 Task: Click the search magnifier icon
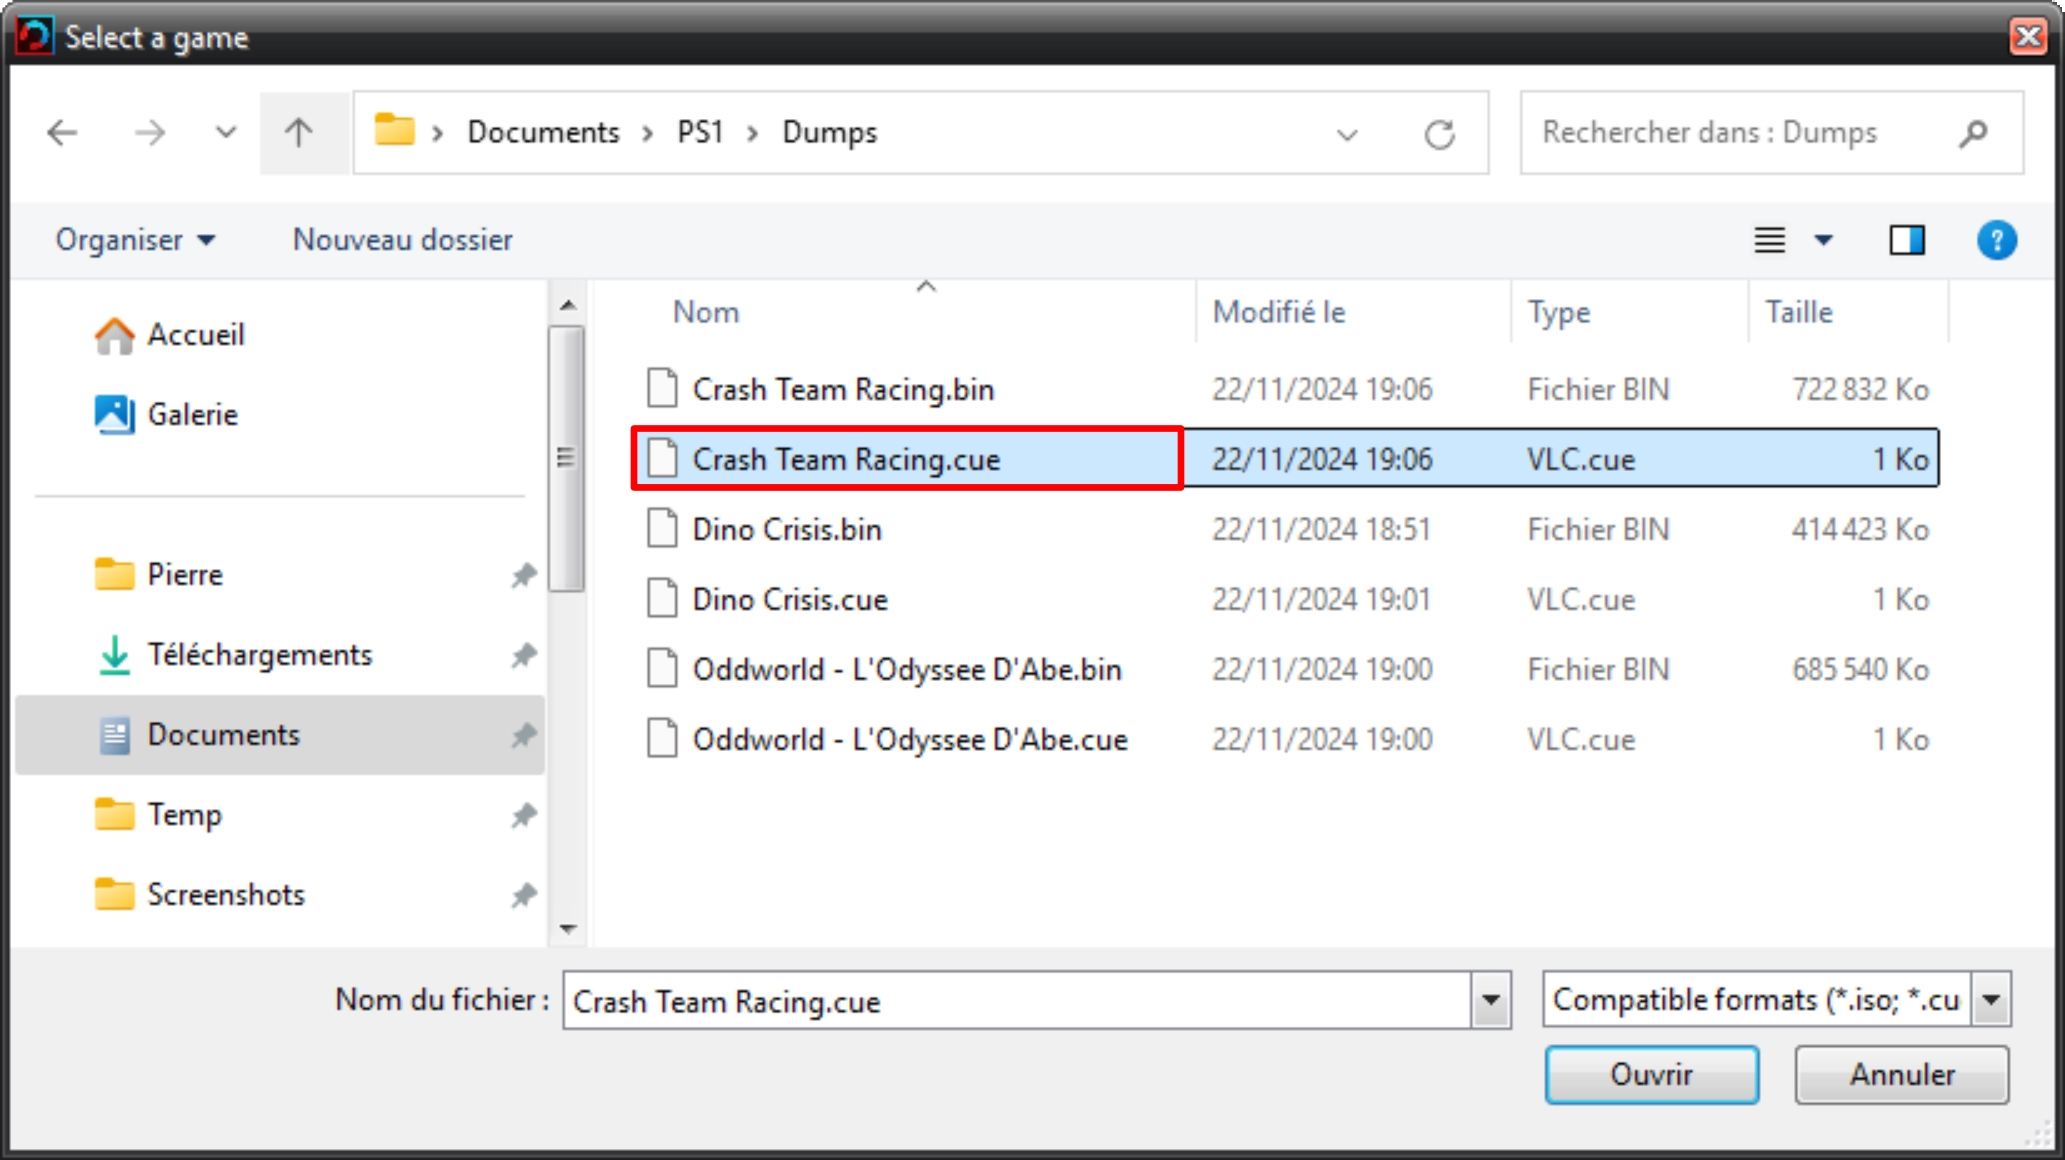coord(1973,132)
